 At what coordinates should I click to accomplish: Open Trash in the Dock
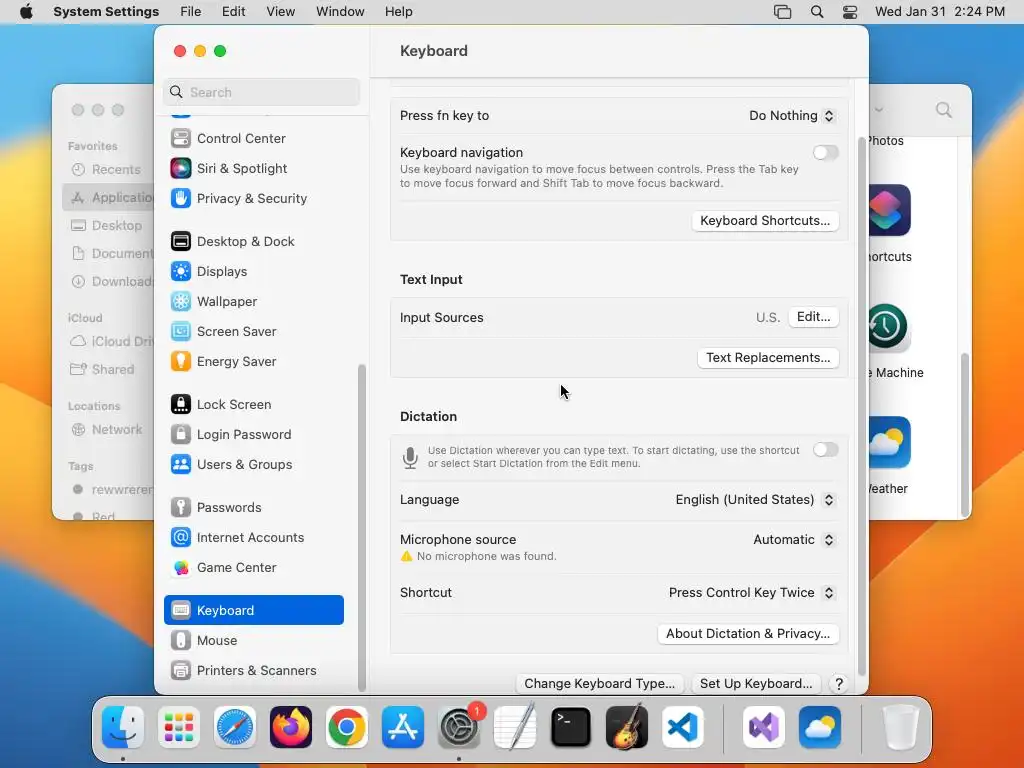coord(901,727)
